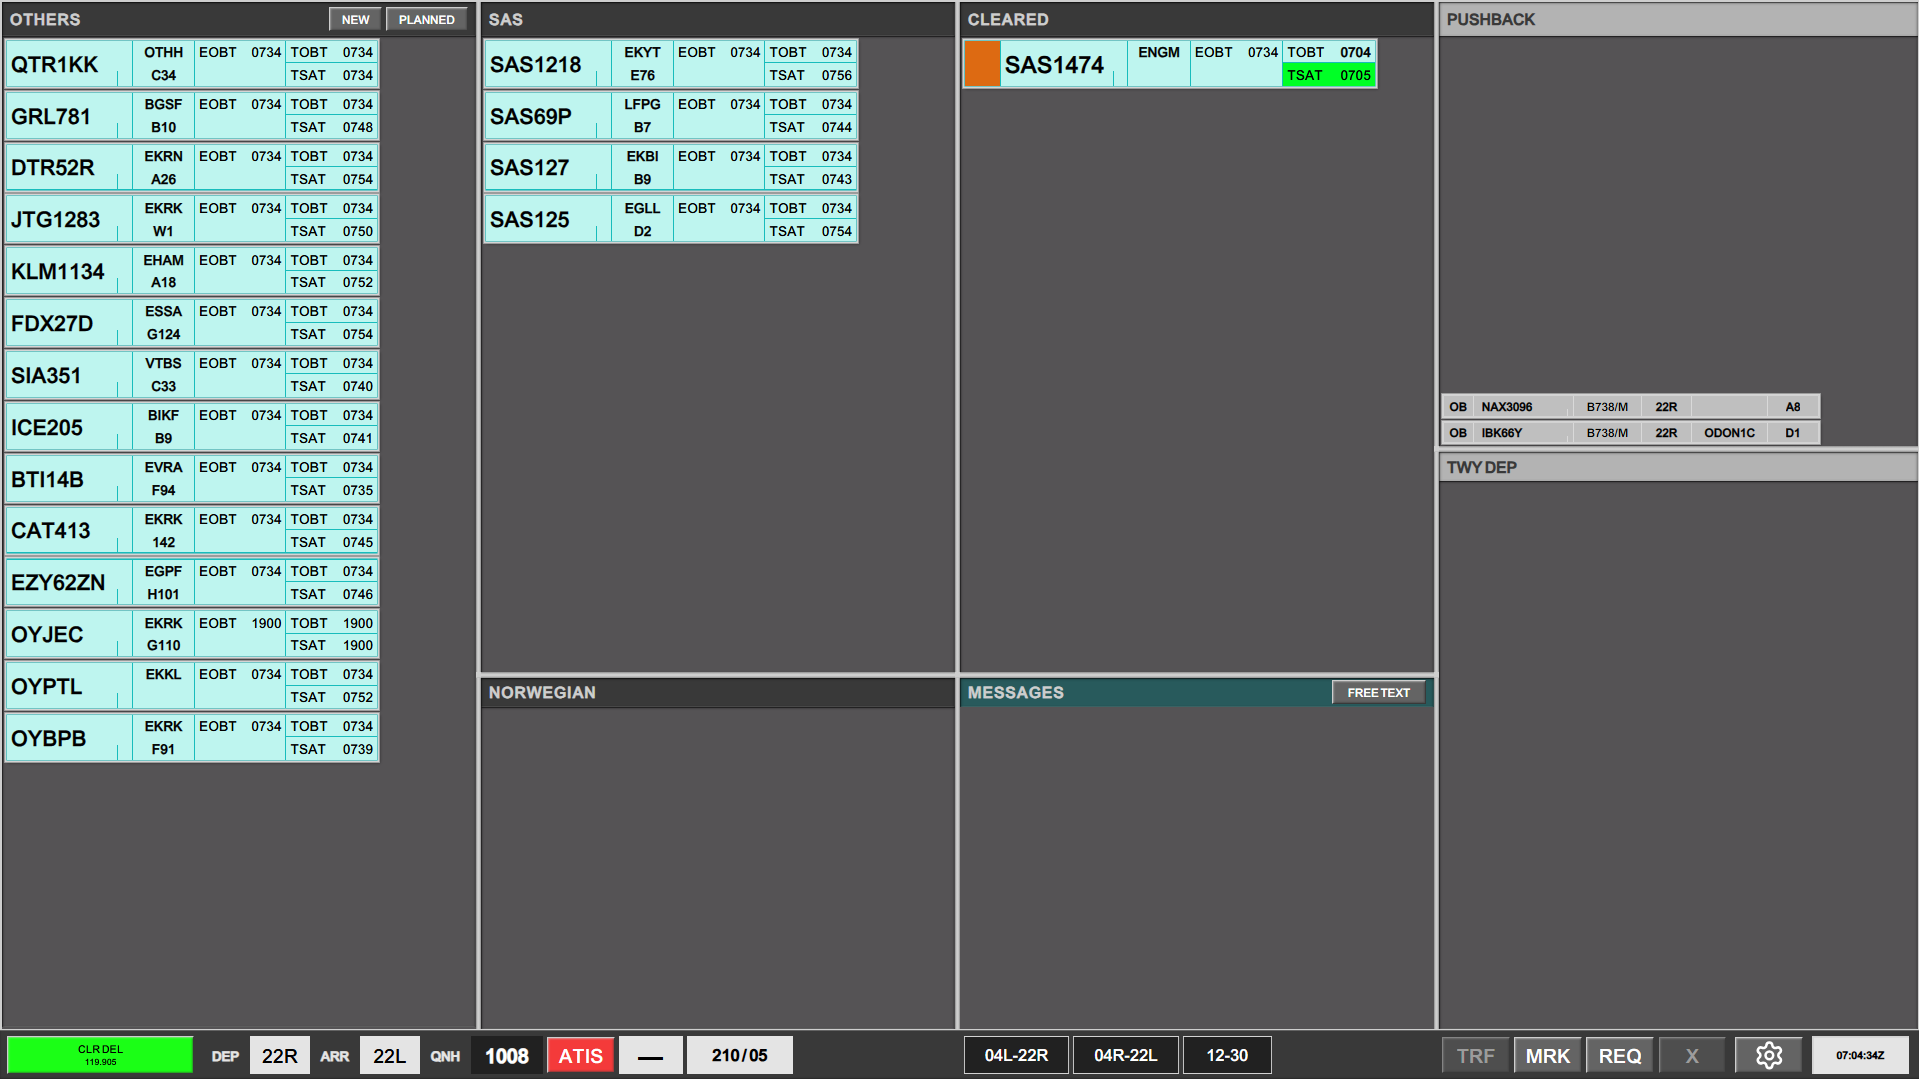Open FREE TEXT in the MESSAGES panel

point(1378,692)
